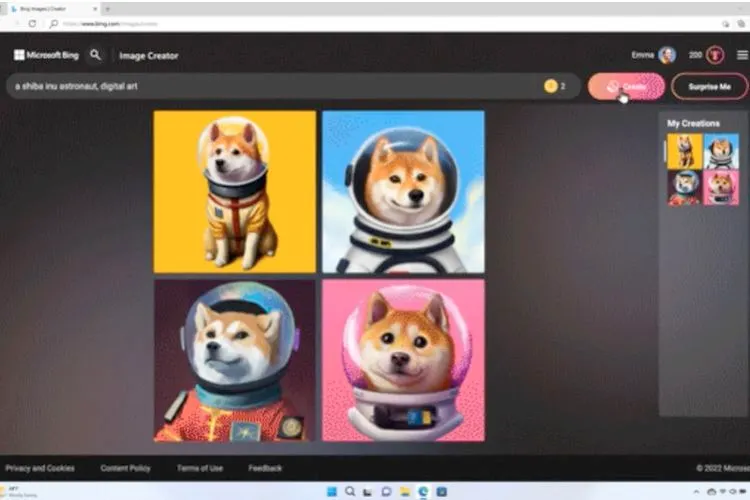The width and height of the screenshot is (750, 500).
Task: Click the Microsoft Bing logo
Action: click(46, 55)
